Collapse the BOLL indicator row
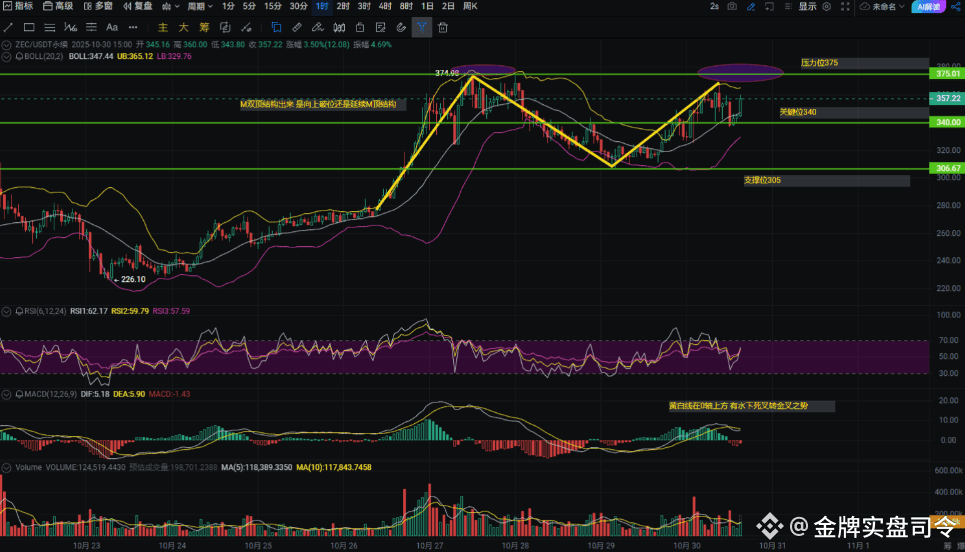Screen dimensions: 965x552 tap(6, 57)
